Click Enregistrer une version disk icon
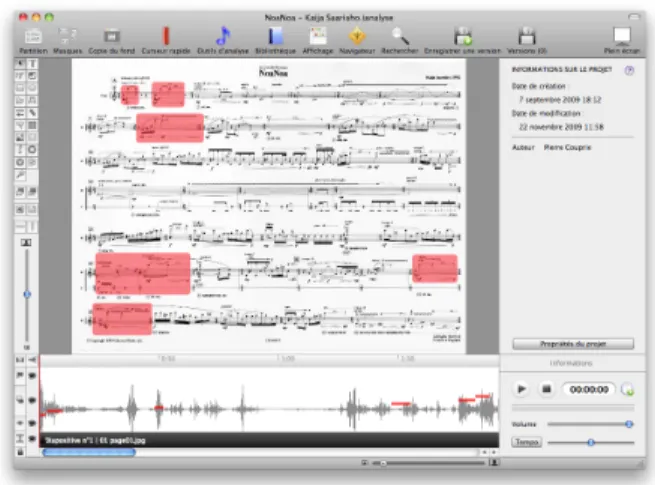 [x=463, y=36]
